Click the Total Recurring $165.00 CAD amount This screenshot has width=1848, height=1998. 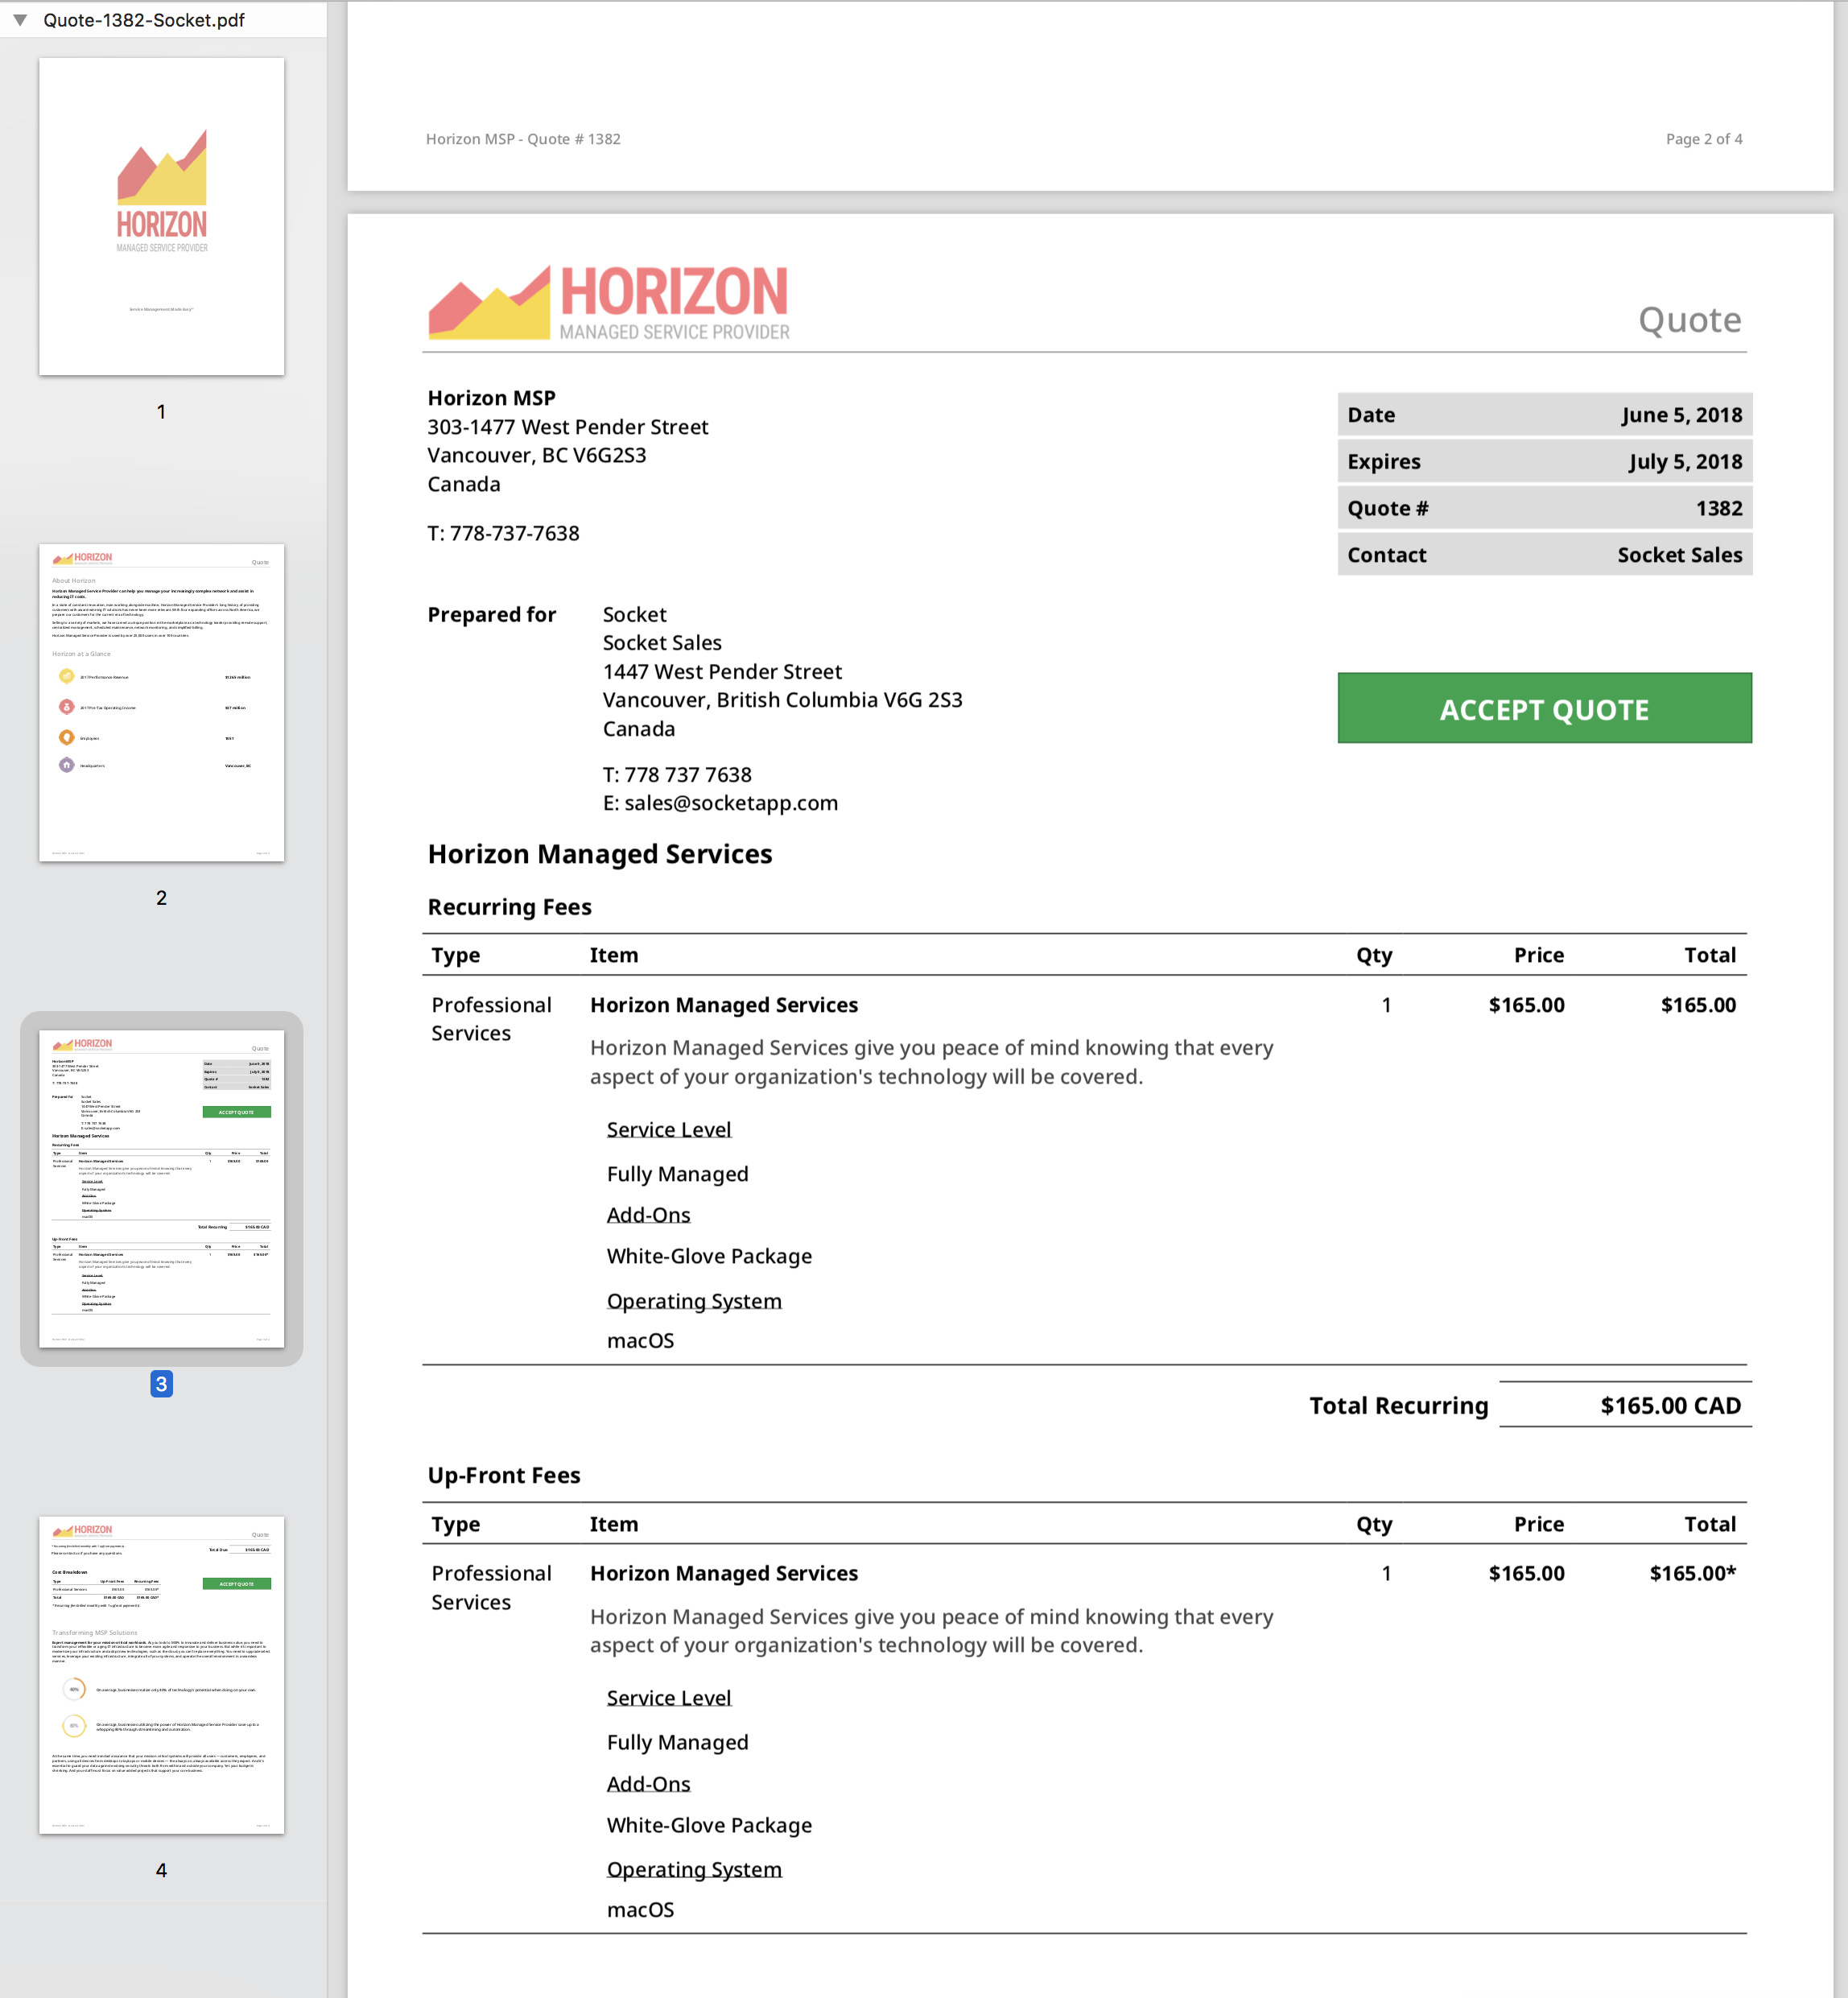pyautogui.click(x=1669, y=1405)
